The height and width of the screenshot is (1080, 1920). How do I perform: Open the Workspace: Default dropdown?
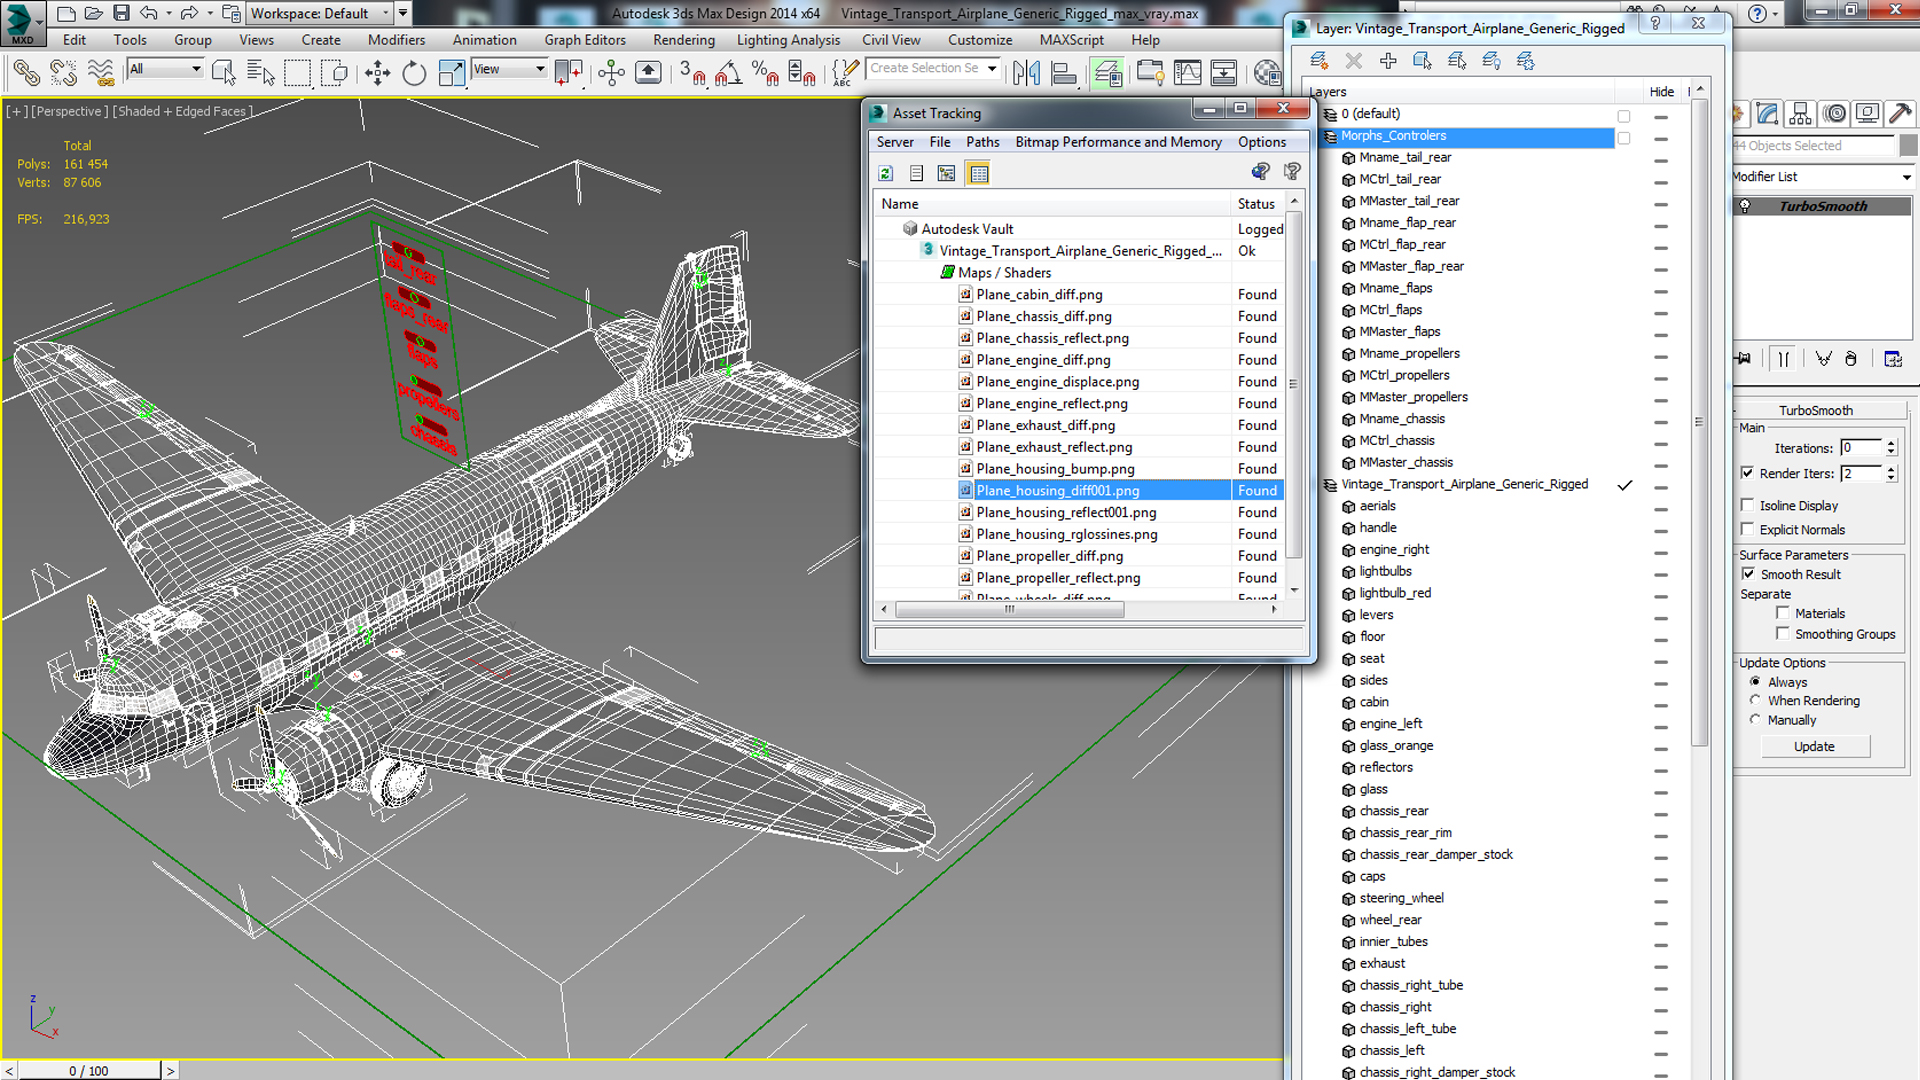tap(320, 13)
